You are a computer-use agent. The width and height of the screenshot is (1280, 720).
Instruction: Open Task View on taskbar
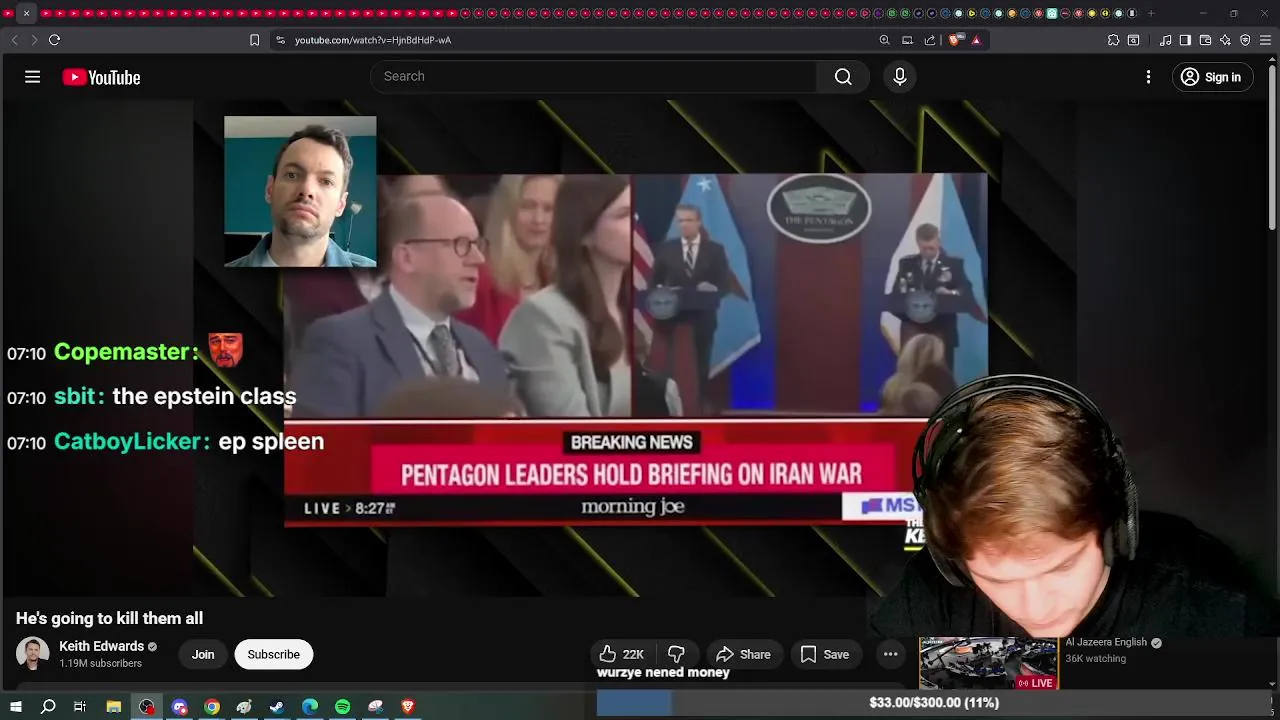[80, 706]
